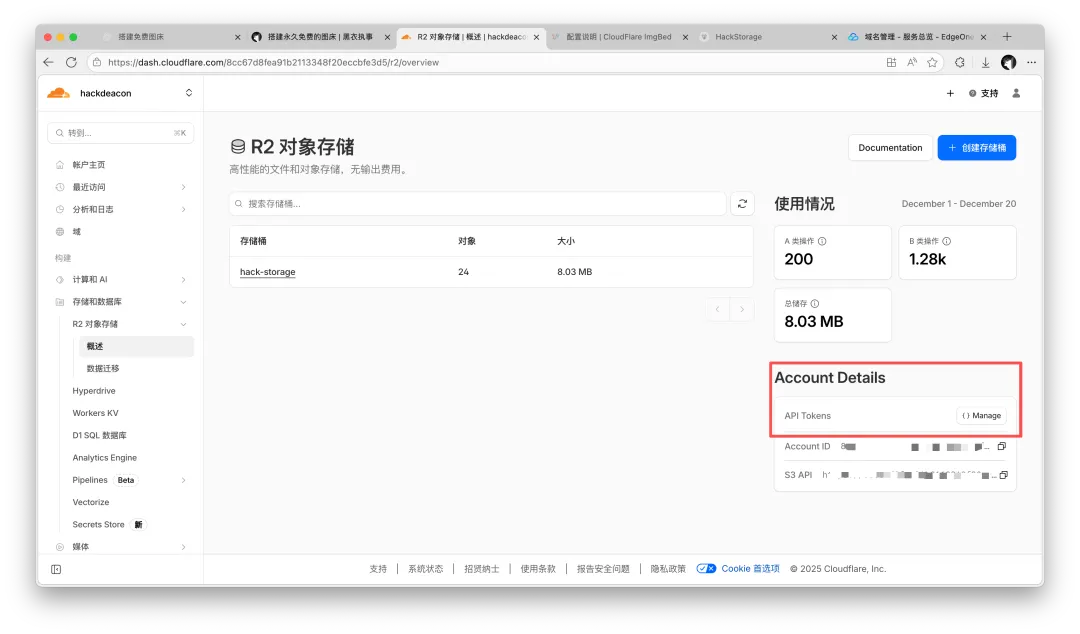Select 概述 under R2
The height and width of the screenshot is (634, 1080).
pos(136,346)
